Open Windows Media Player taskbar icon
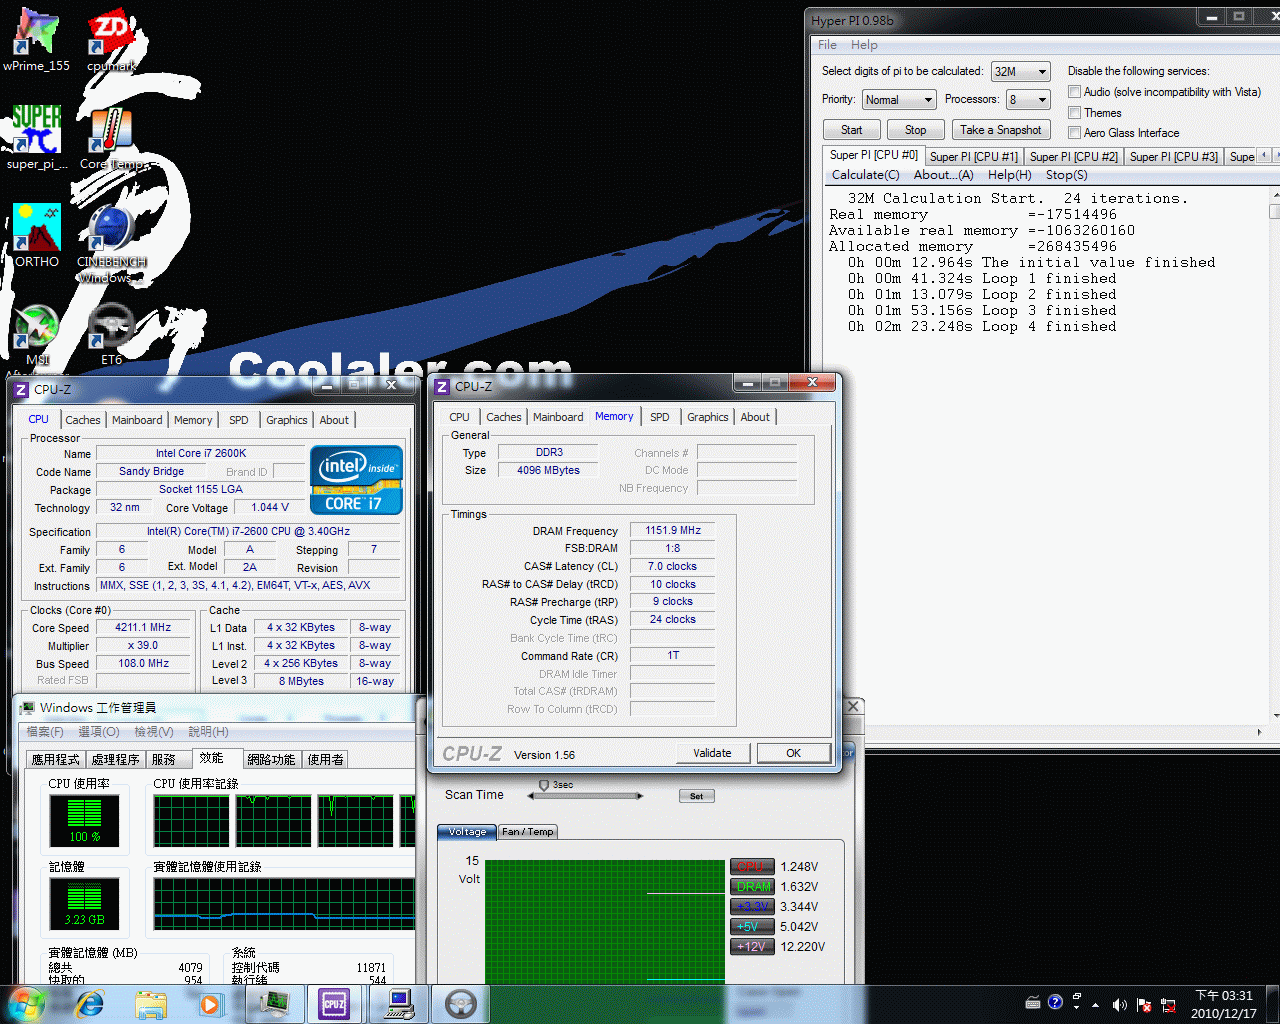The image size is (1280, 1024). [x=210, y=1003]
